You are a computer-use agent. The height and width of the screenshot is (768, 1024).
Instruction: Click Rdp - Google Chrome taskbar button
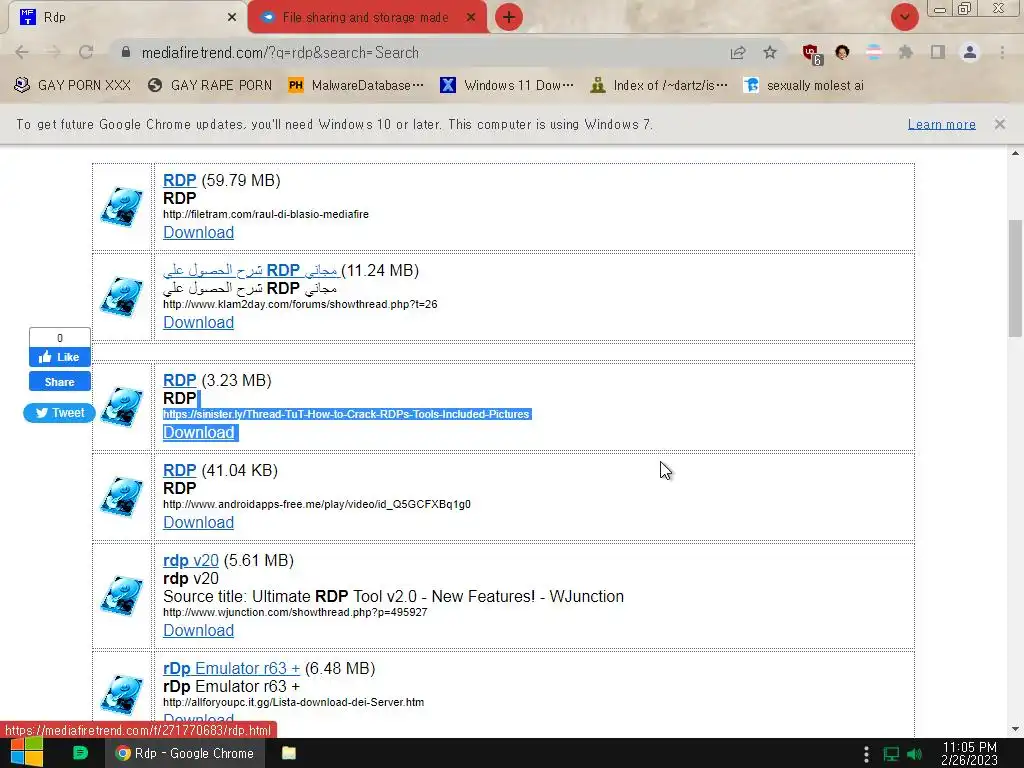(x=185, y=753)
